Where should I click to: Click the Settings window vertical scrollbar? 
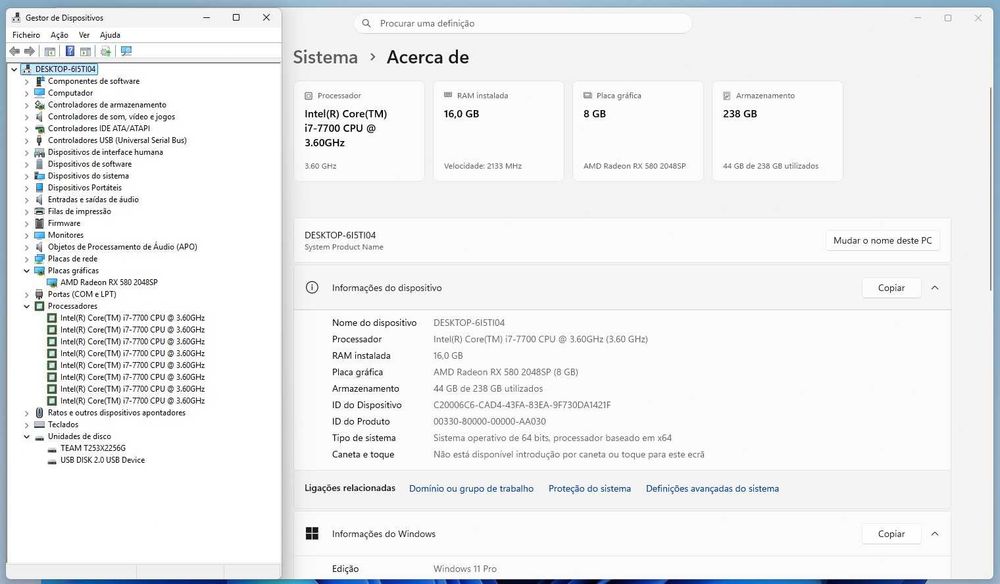[990, 188]
